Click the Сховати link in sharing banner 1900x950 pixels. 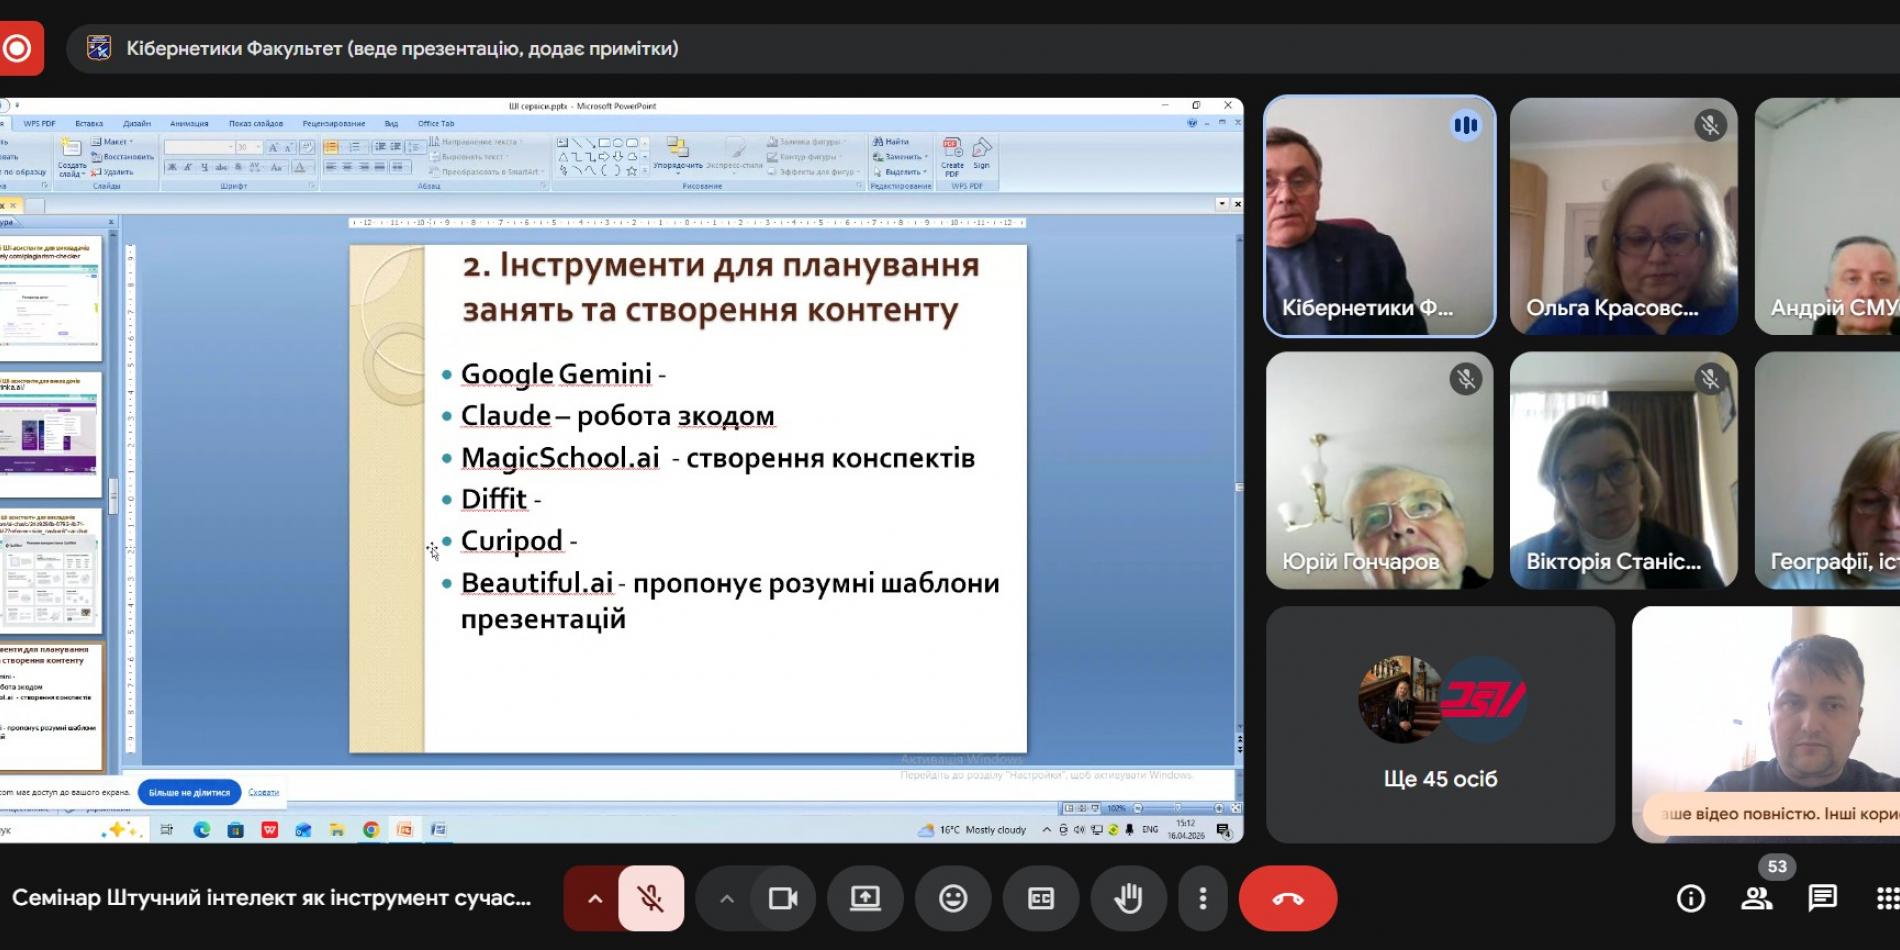(x=263, y=791)
